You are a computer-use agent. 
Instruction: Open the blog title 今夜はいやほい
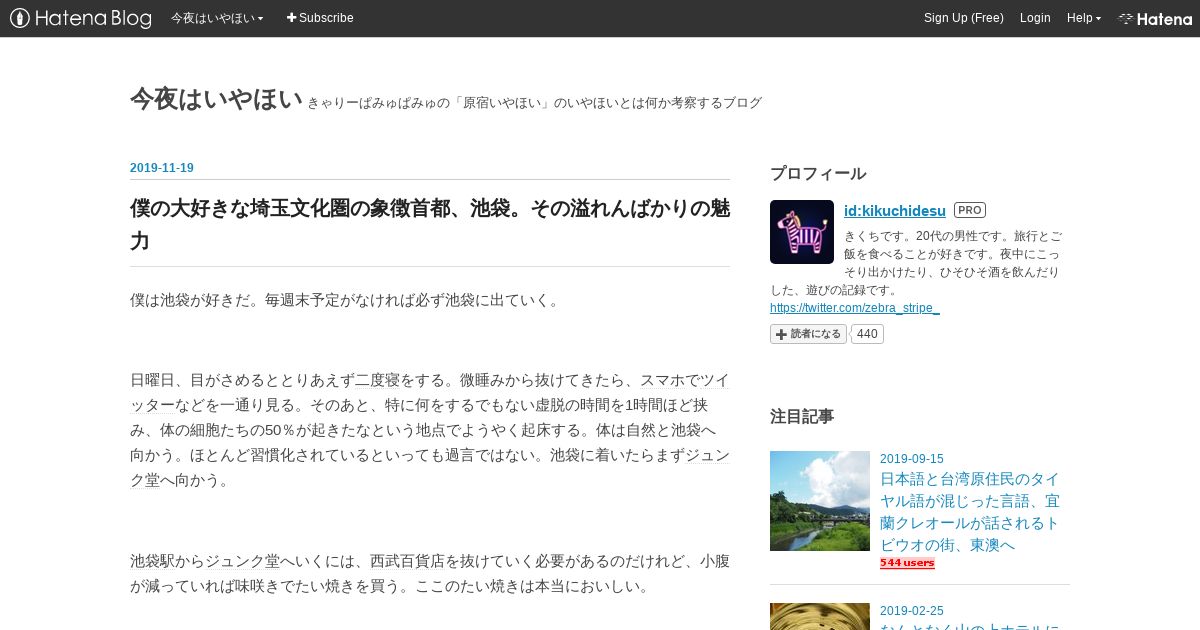(216, 99)
